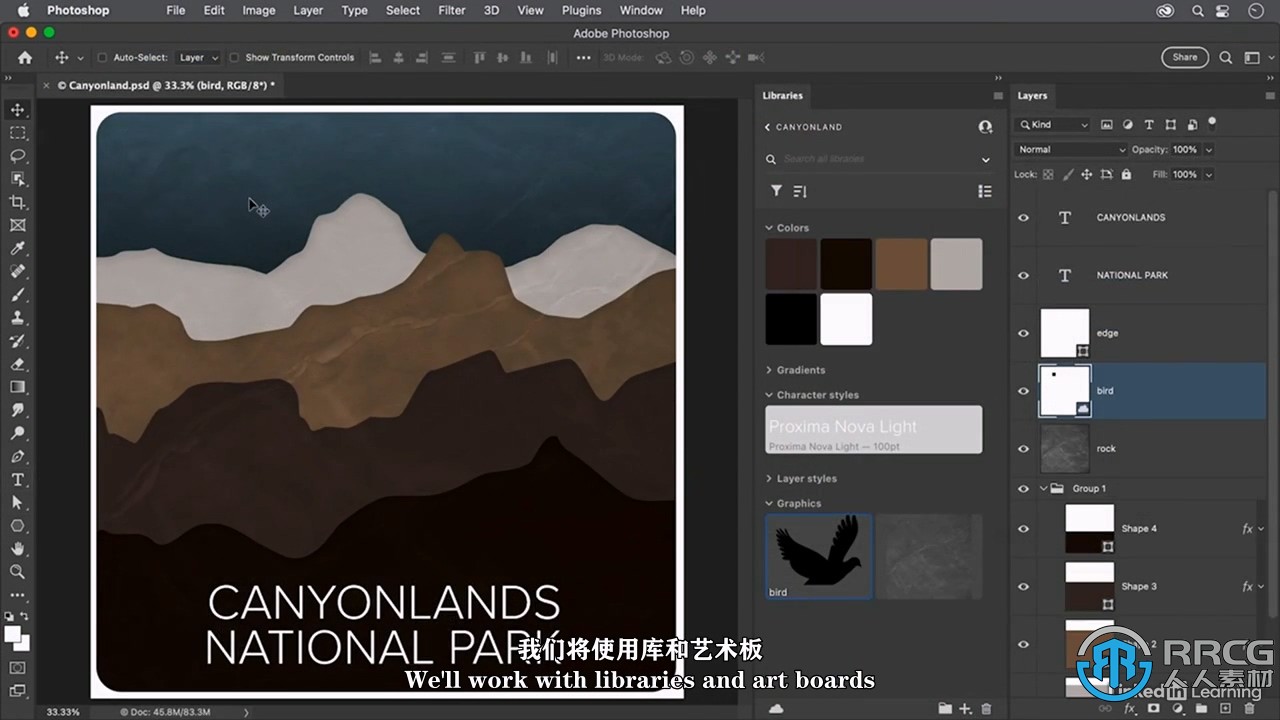The height and width of the screenshot is (720, 1280).
Task: Click the Libraries panel tab
Action: click(x=783, y=96)
